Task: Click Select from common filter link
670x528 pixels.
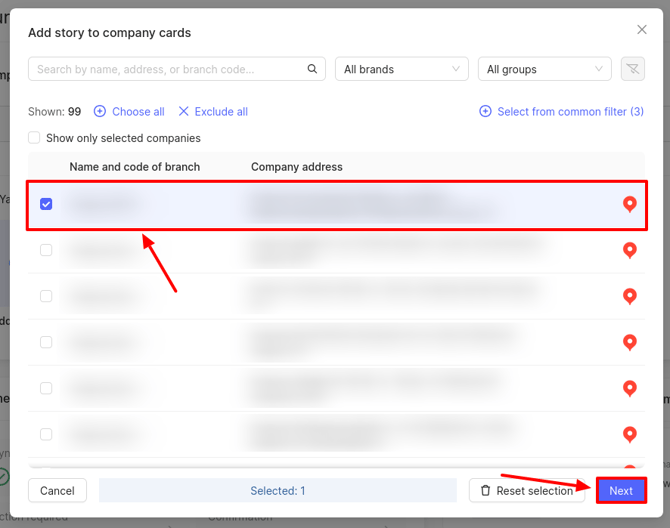Action: point(562,112)
